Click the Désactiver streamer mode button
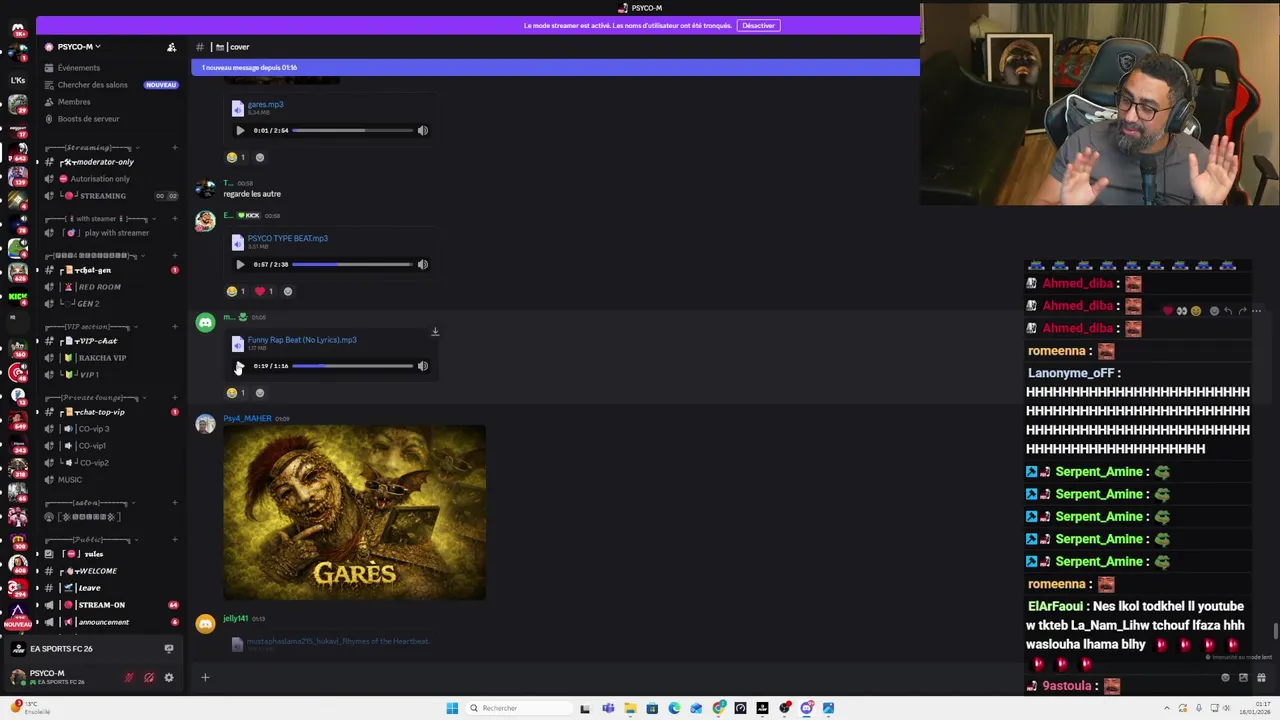The image size is (1280, 720). [x=758, y=25]
